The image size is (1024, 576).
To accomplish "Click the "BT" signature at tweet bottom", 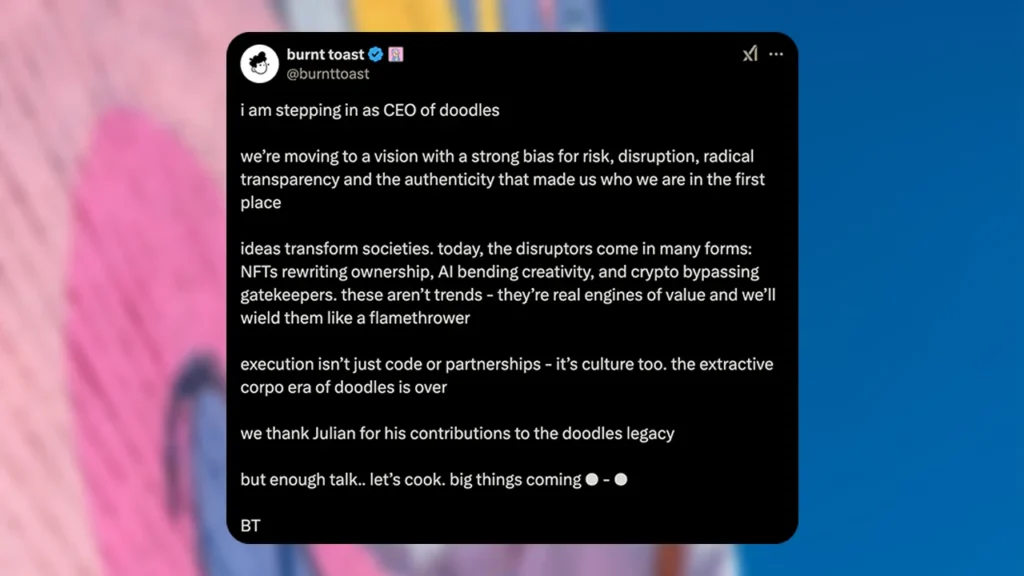I will tap(250, 526).
